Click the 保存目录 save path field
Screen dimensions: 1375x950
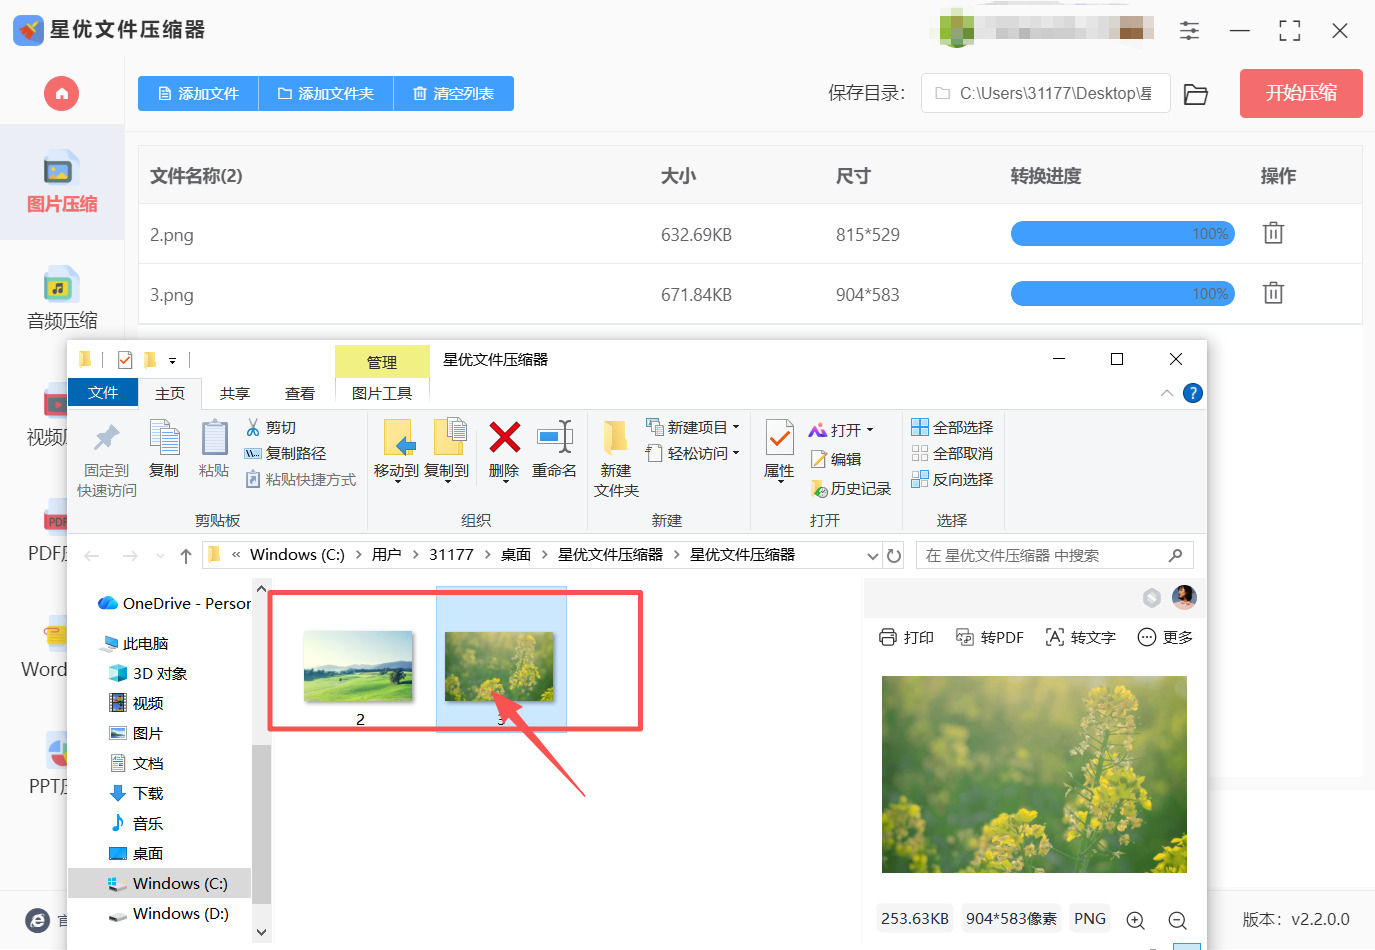[1046, 94]
